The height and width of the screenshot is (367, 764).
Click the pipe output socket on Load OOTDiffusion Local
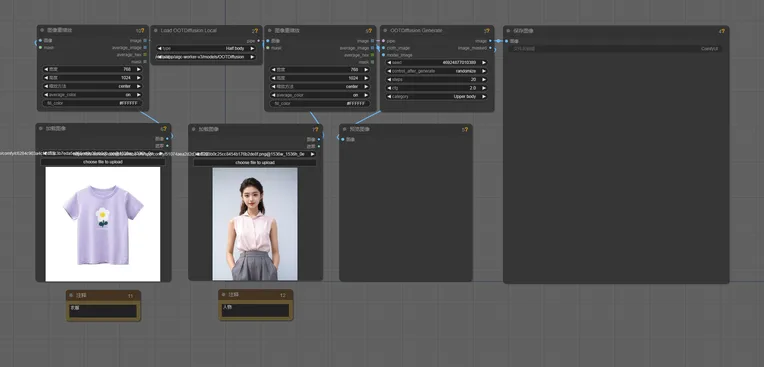pyautogui.click(x=258, y=41)
